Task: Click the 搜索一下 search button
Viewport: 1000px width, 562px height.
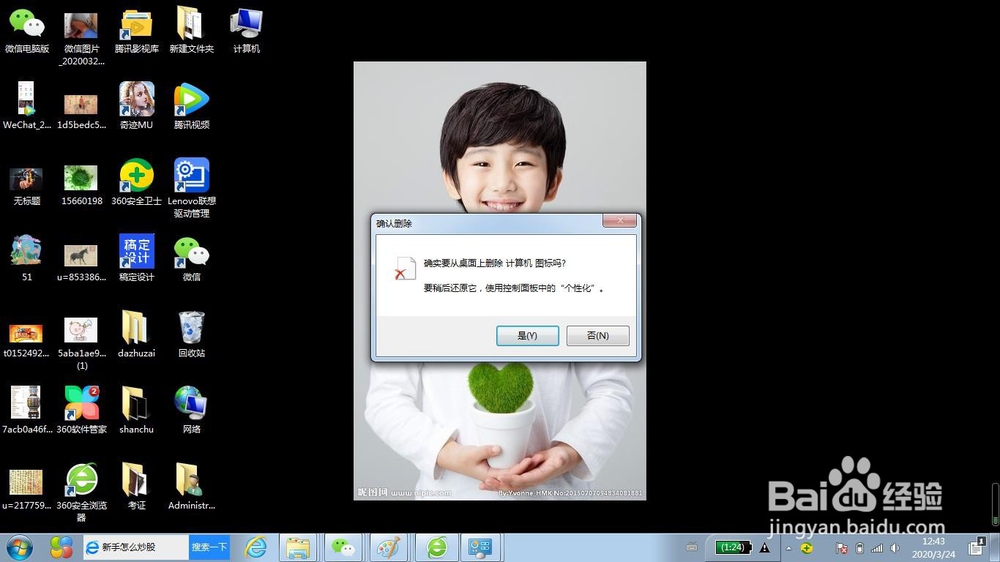Action: (x=209, y=547)
